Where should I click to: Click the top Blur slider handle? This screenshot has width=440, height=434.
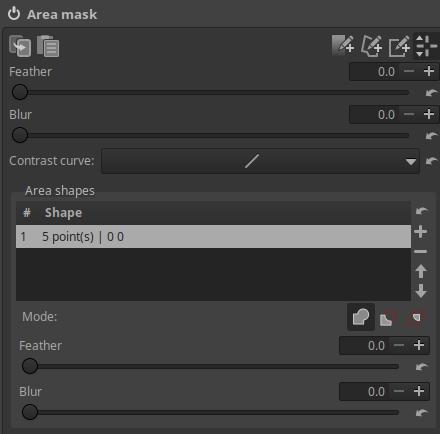tap(20, 135)
